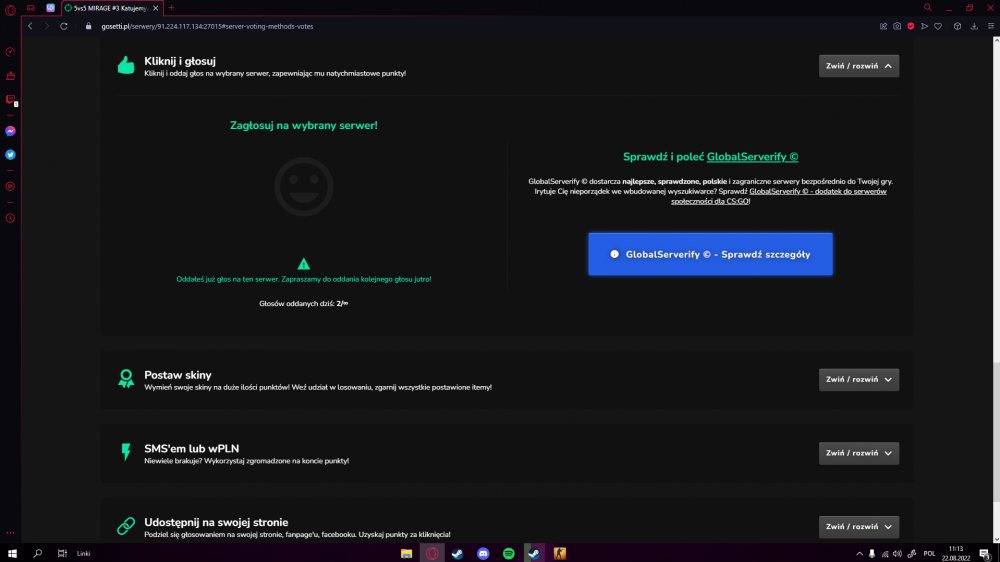Viewport: 1000px width, 562px height.
Task: View site security padlock info
Action: pyautogui.click(x=89, y=26)
